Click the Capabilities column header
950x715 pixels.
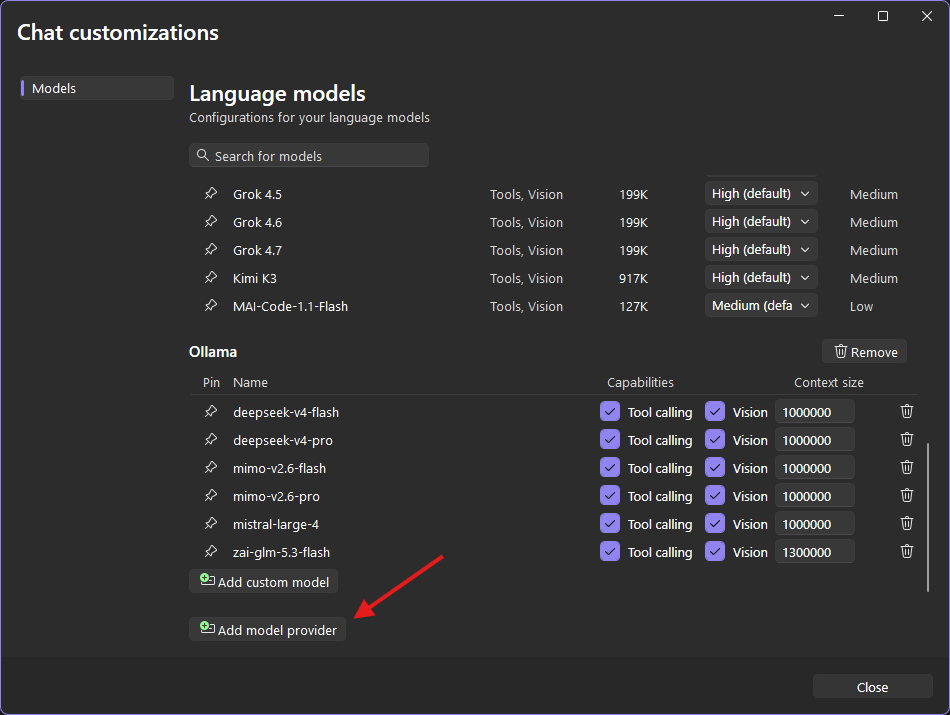coord(640,382)
